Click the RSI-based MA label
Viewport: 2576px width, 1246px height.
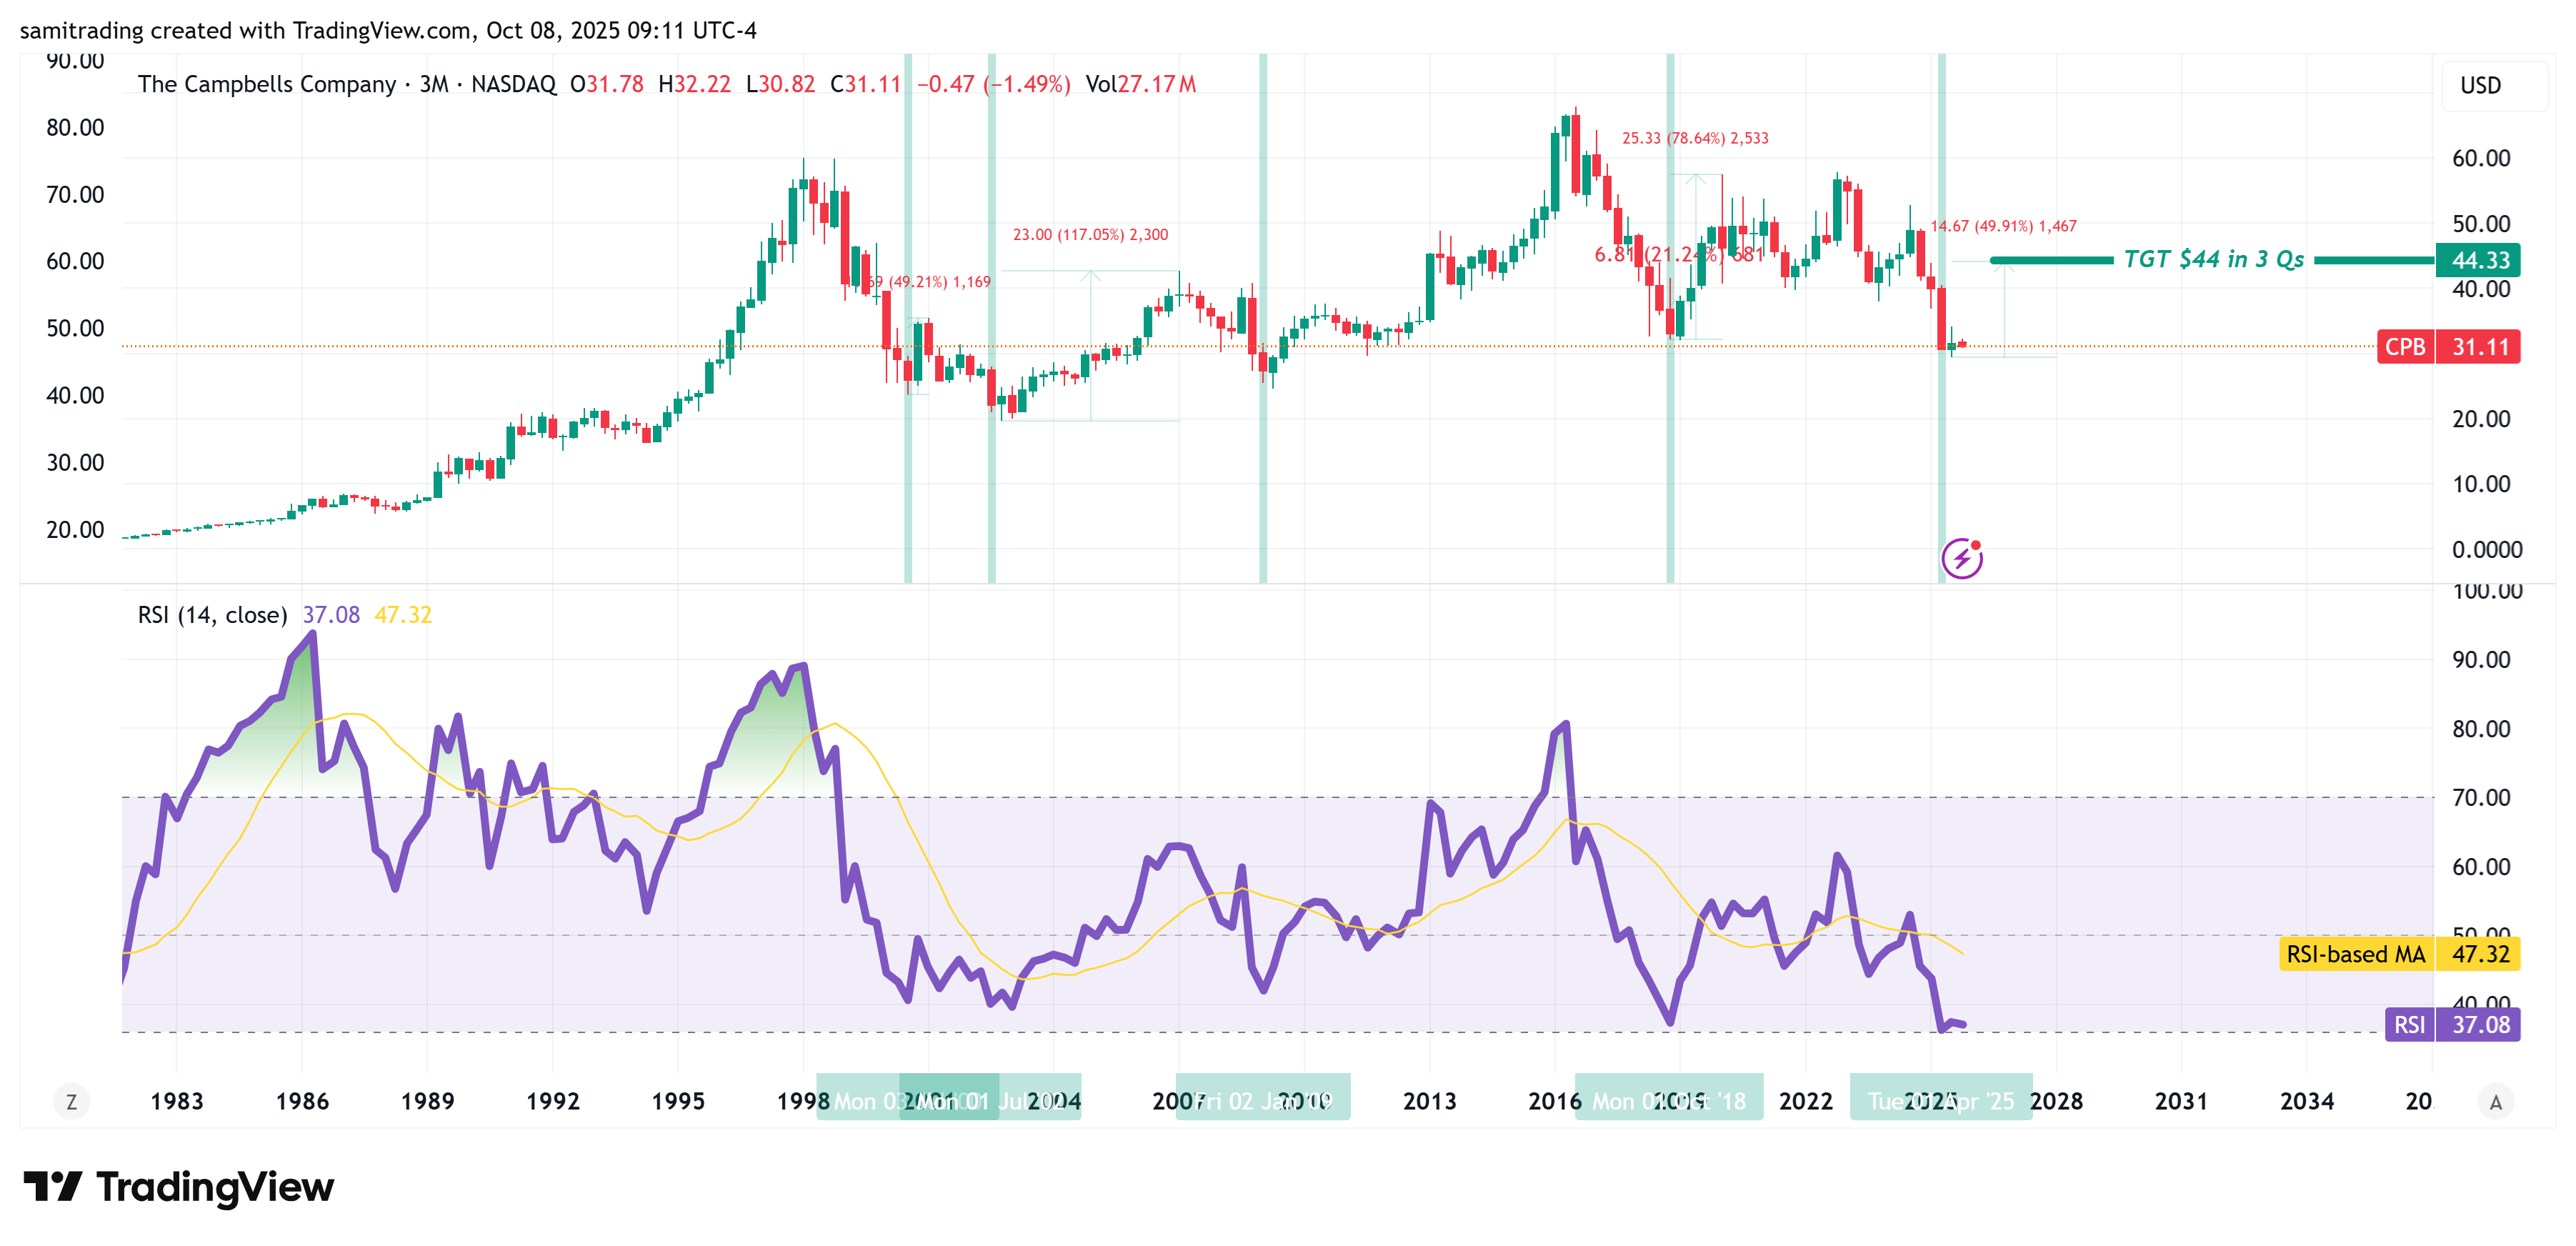coord(2356,954)
